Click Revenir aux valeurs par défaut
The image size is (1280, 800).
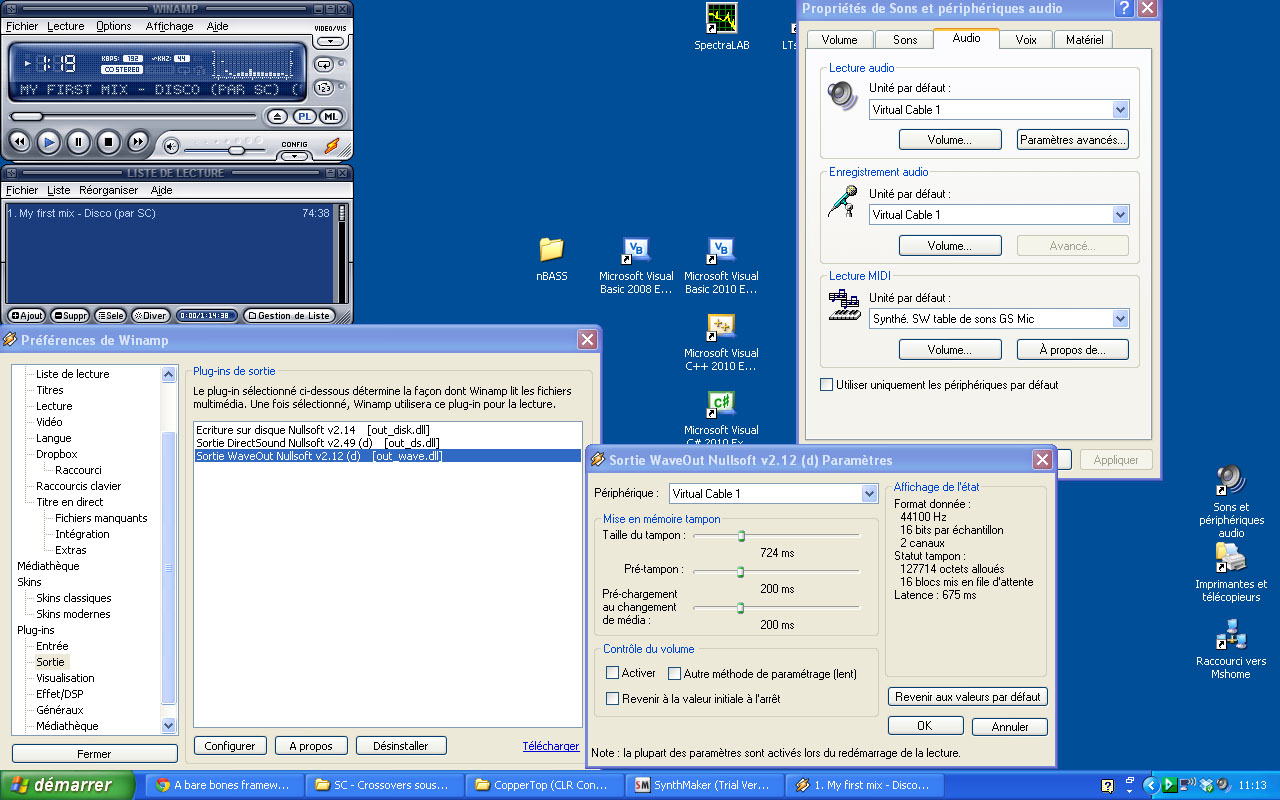point(968,697)
